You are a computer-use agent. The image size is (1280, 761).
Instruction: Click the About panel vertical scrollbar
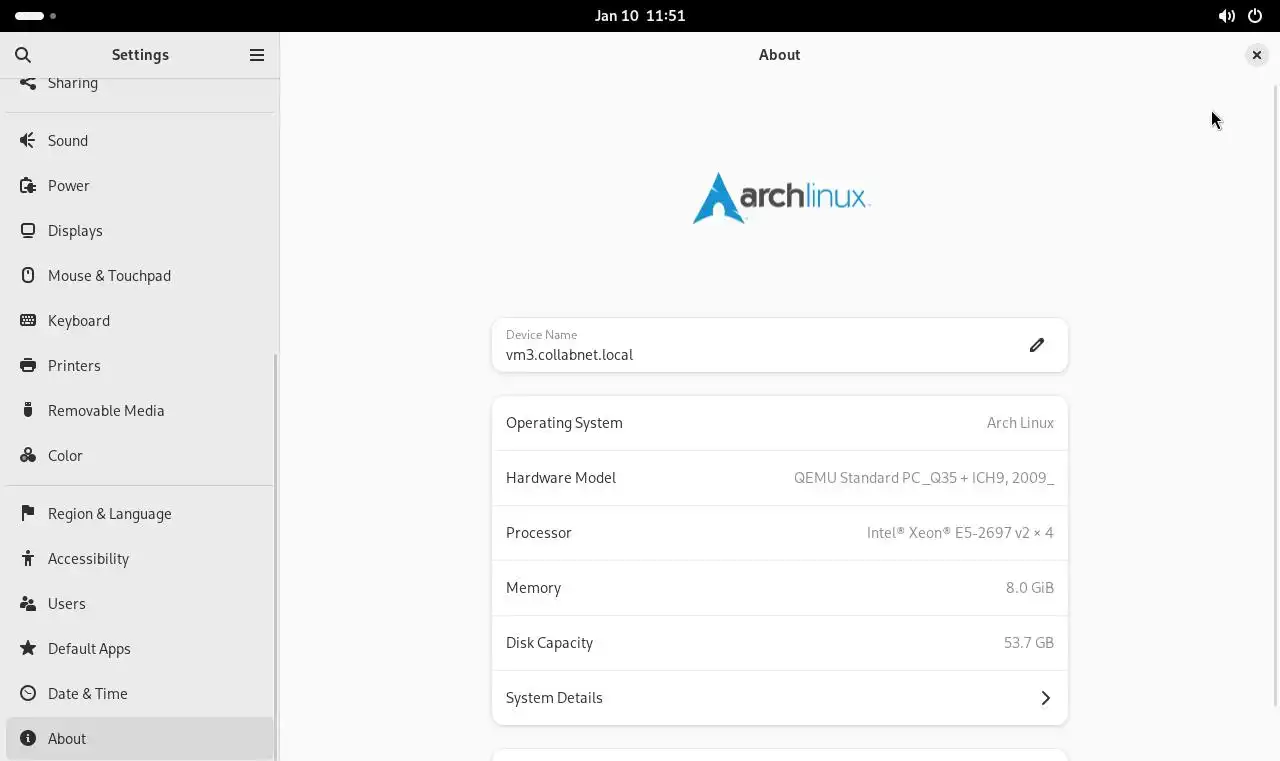[x=1276, y=396]
